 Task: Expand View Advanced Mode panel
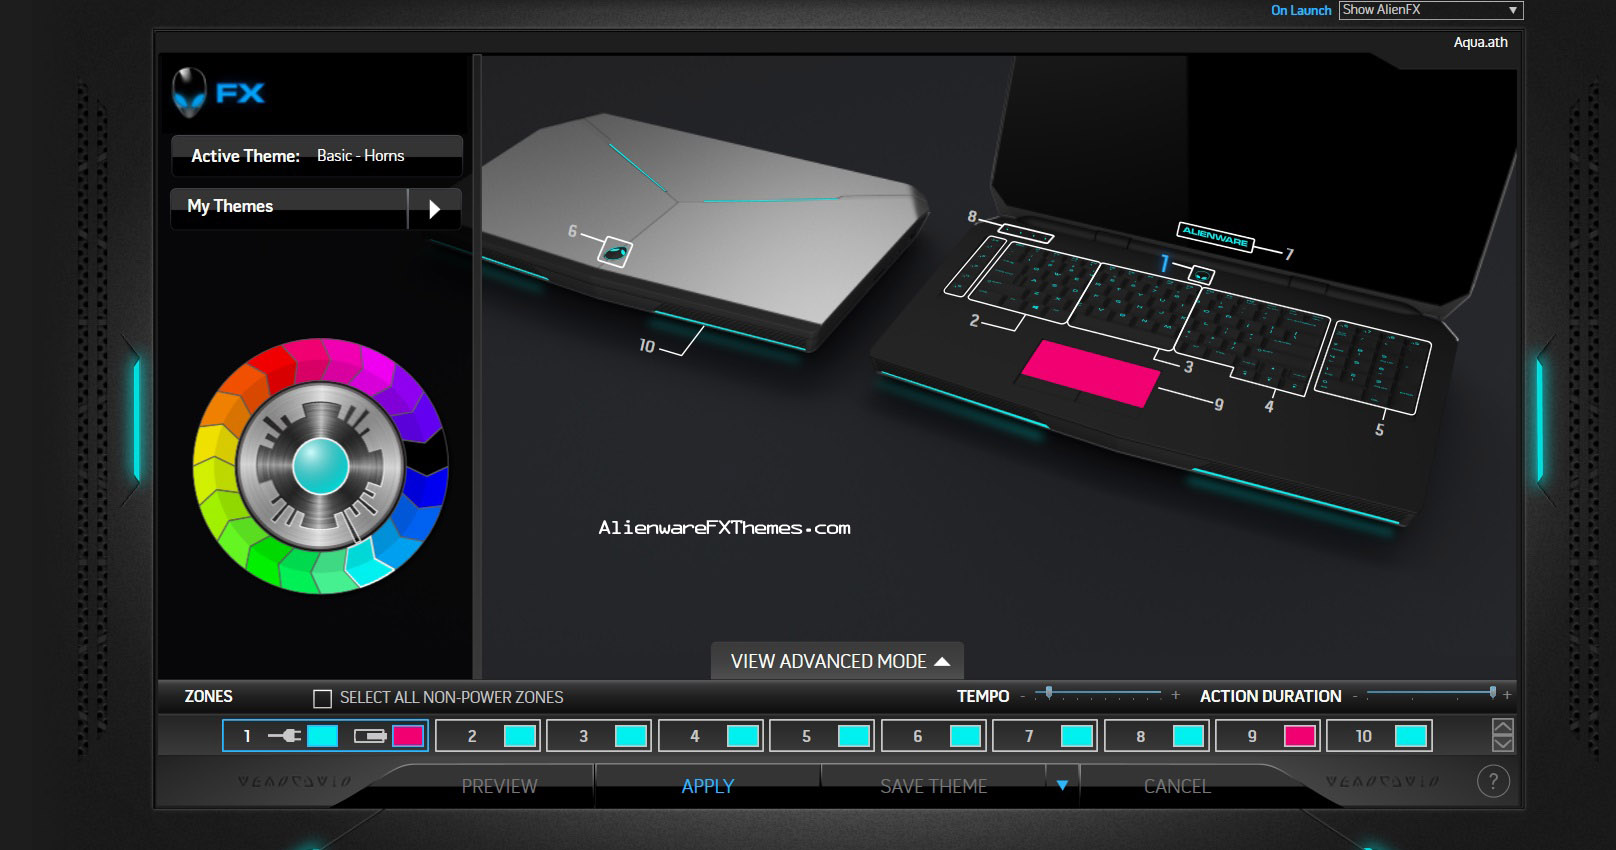(x=838, y=661)
